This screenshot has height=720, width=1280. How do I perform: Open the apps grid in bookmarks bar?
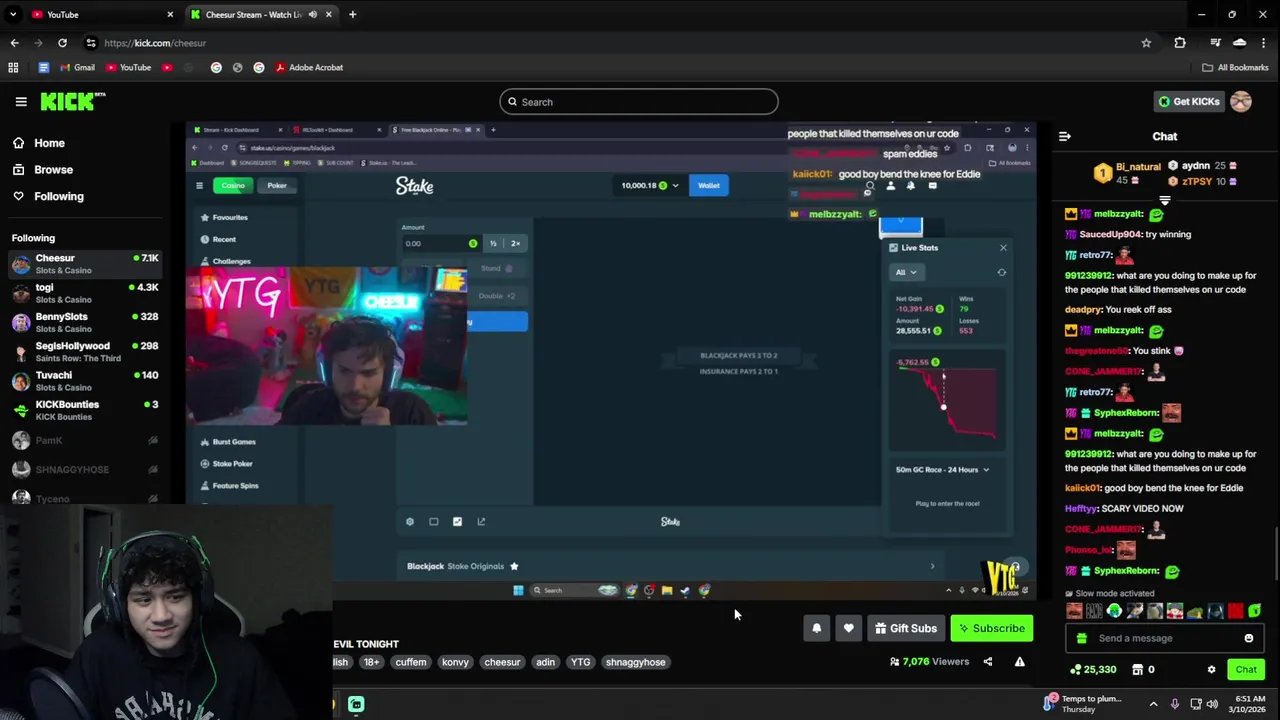[13, 67]
